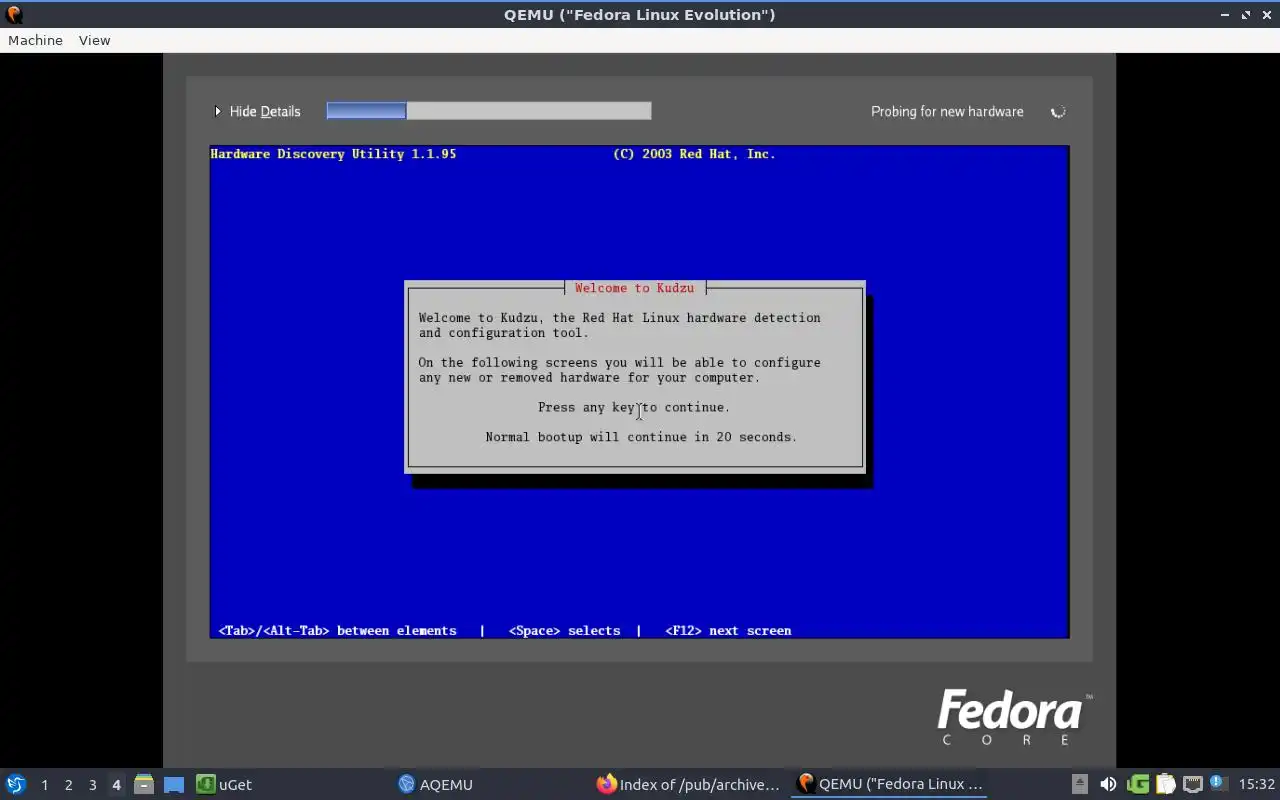Click the update notification tray icon

coord(1217,783)
